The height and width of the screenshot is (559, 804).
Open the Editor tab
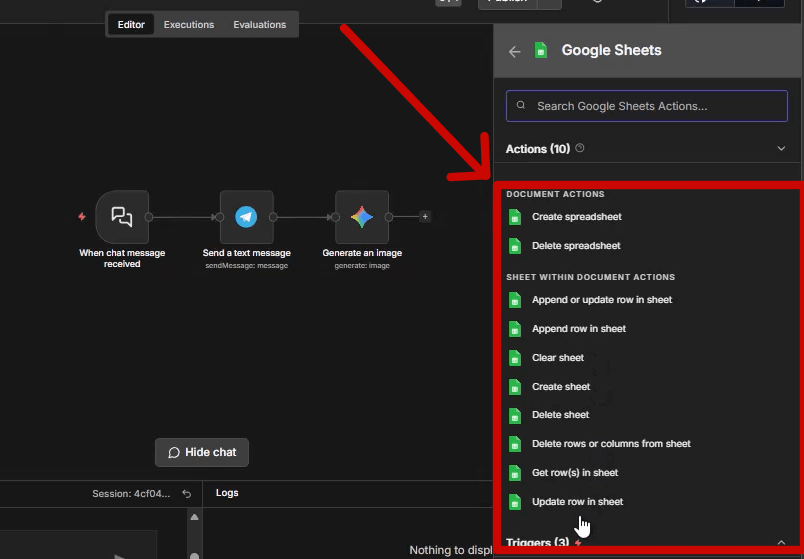click(x=131, y=24)
